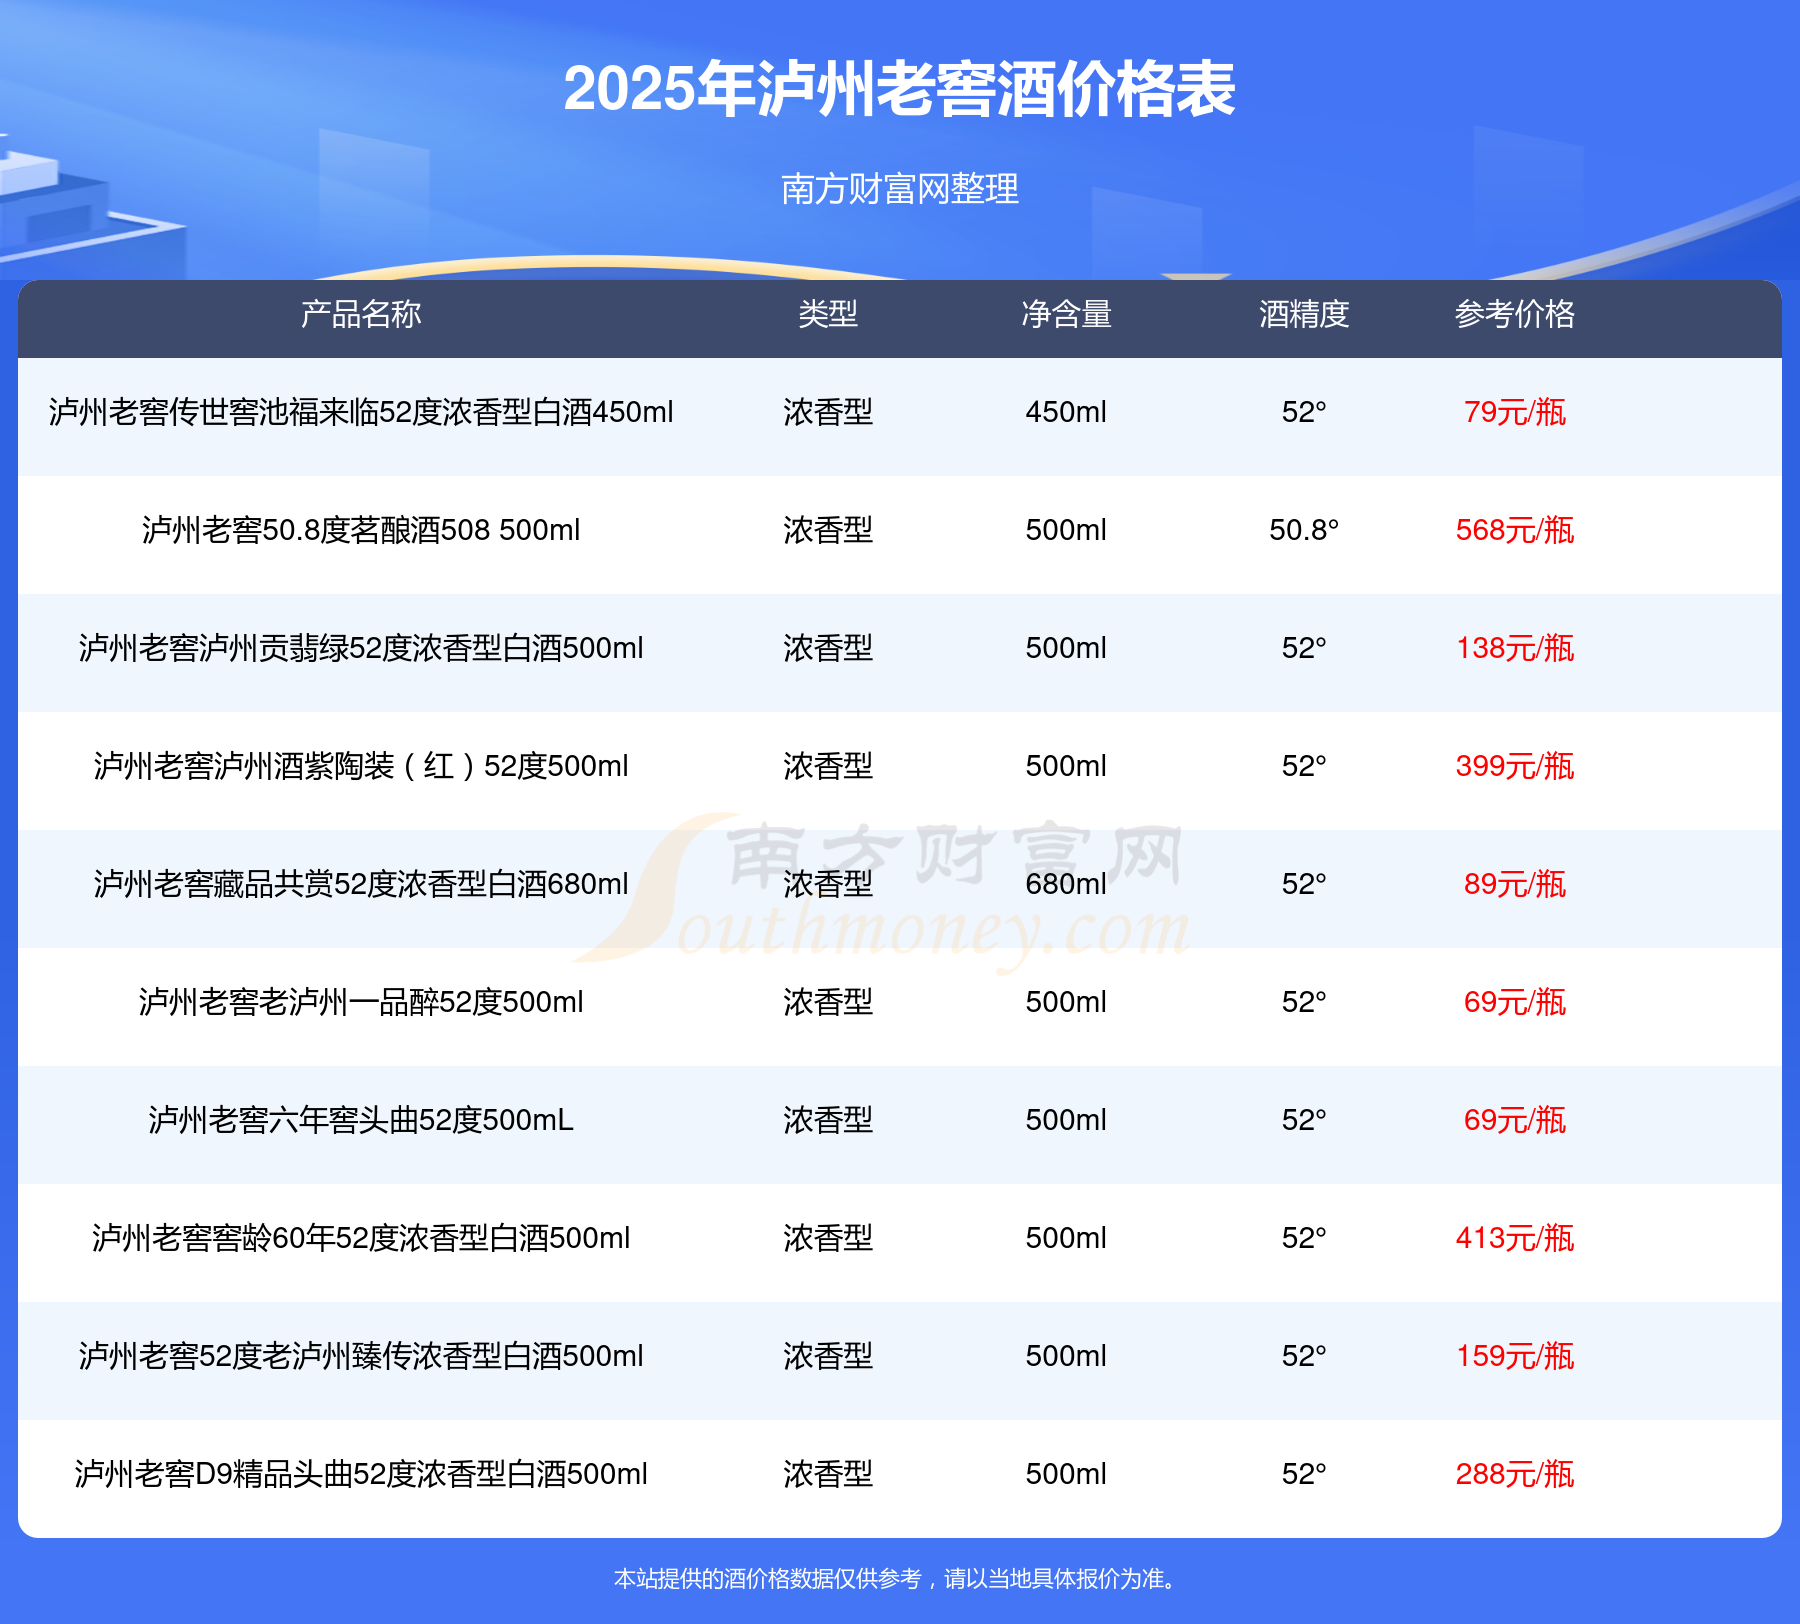Viewport: 1800px width, 1624px height.
Task: Click 52° in the 传世窖池福来临 row
Action: click(1304, 412)
